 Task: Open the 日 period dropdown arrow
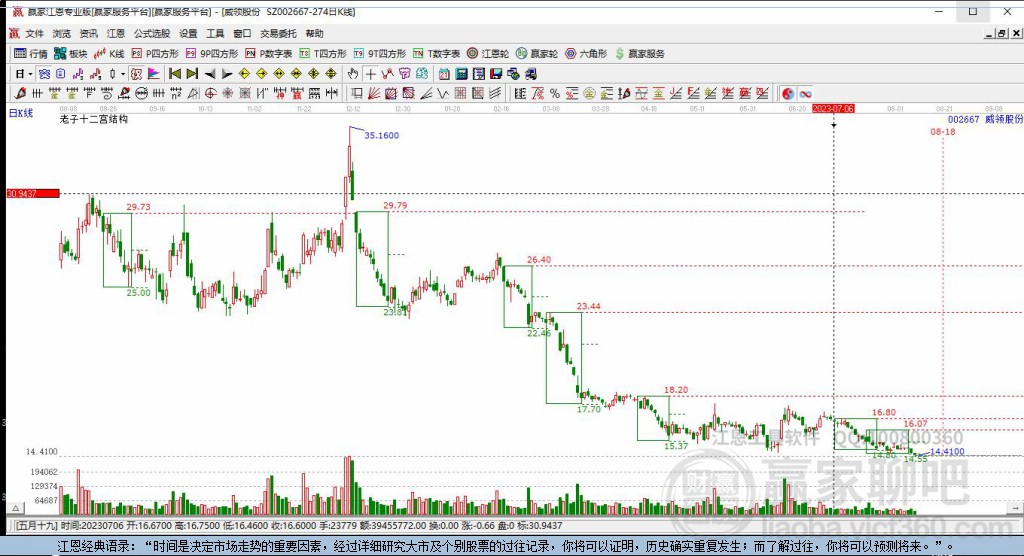click(30, 74)
